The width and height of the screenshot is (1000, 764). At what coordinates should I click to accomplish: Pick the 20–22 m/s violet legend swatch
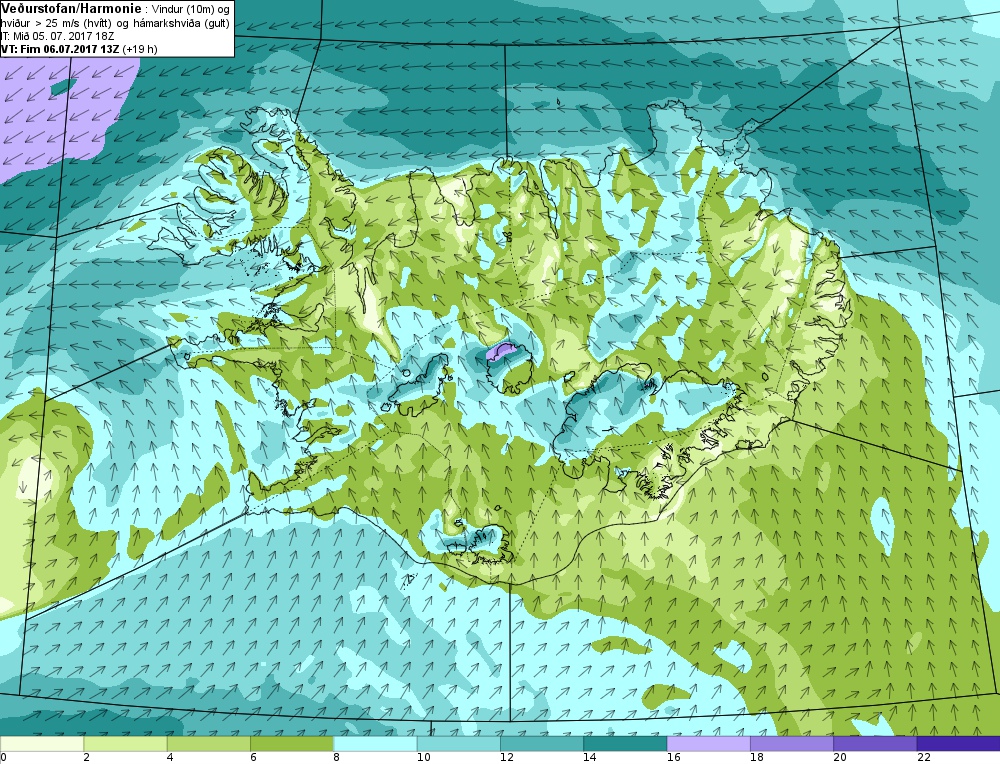tap(875, 744)
